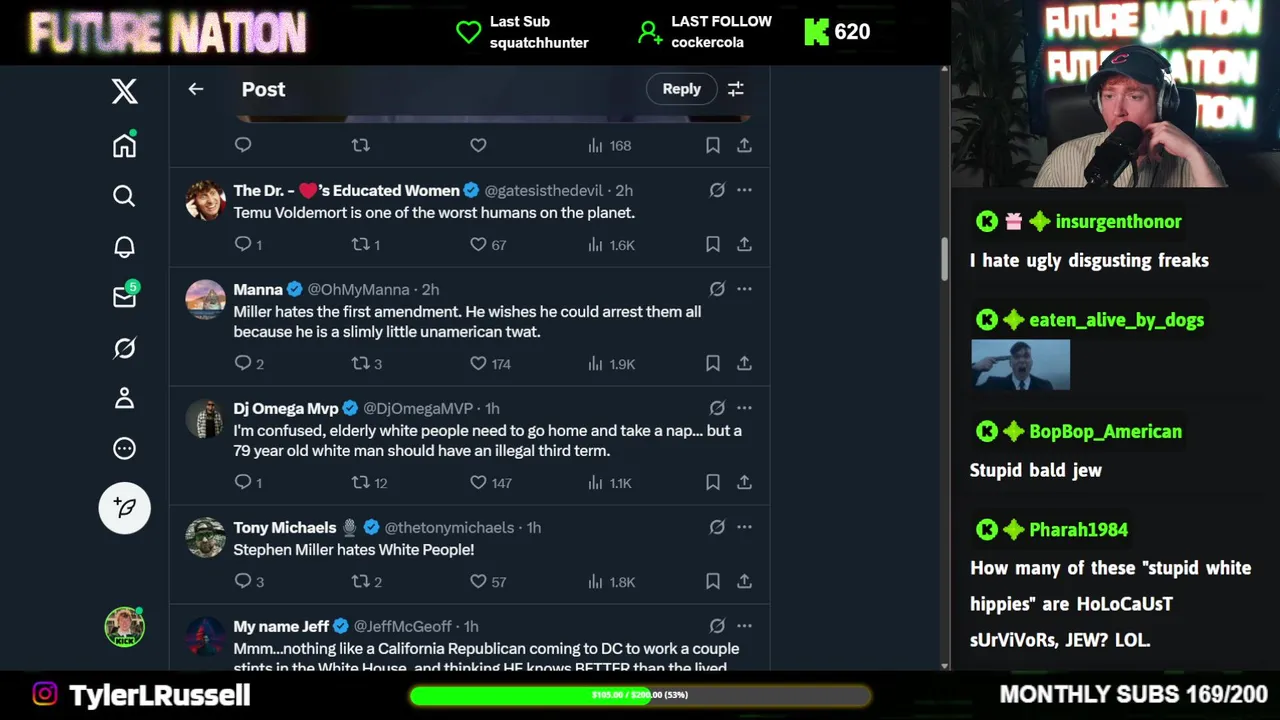This screenshot has width=1280, height=720.
Task: Open the profile person icon
Action: click(x=124, y=398)
